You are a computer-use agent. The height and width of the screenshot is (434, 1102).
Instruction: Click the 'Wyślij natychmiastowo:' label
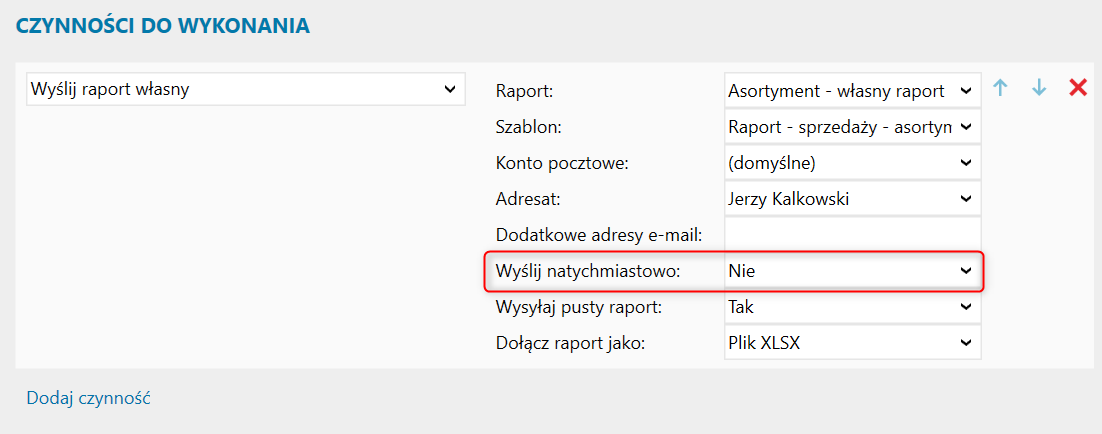pos(588,271)
